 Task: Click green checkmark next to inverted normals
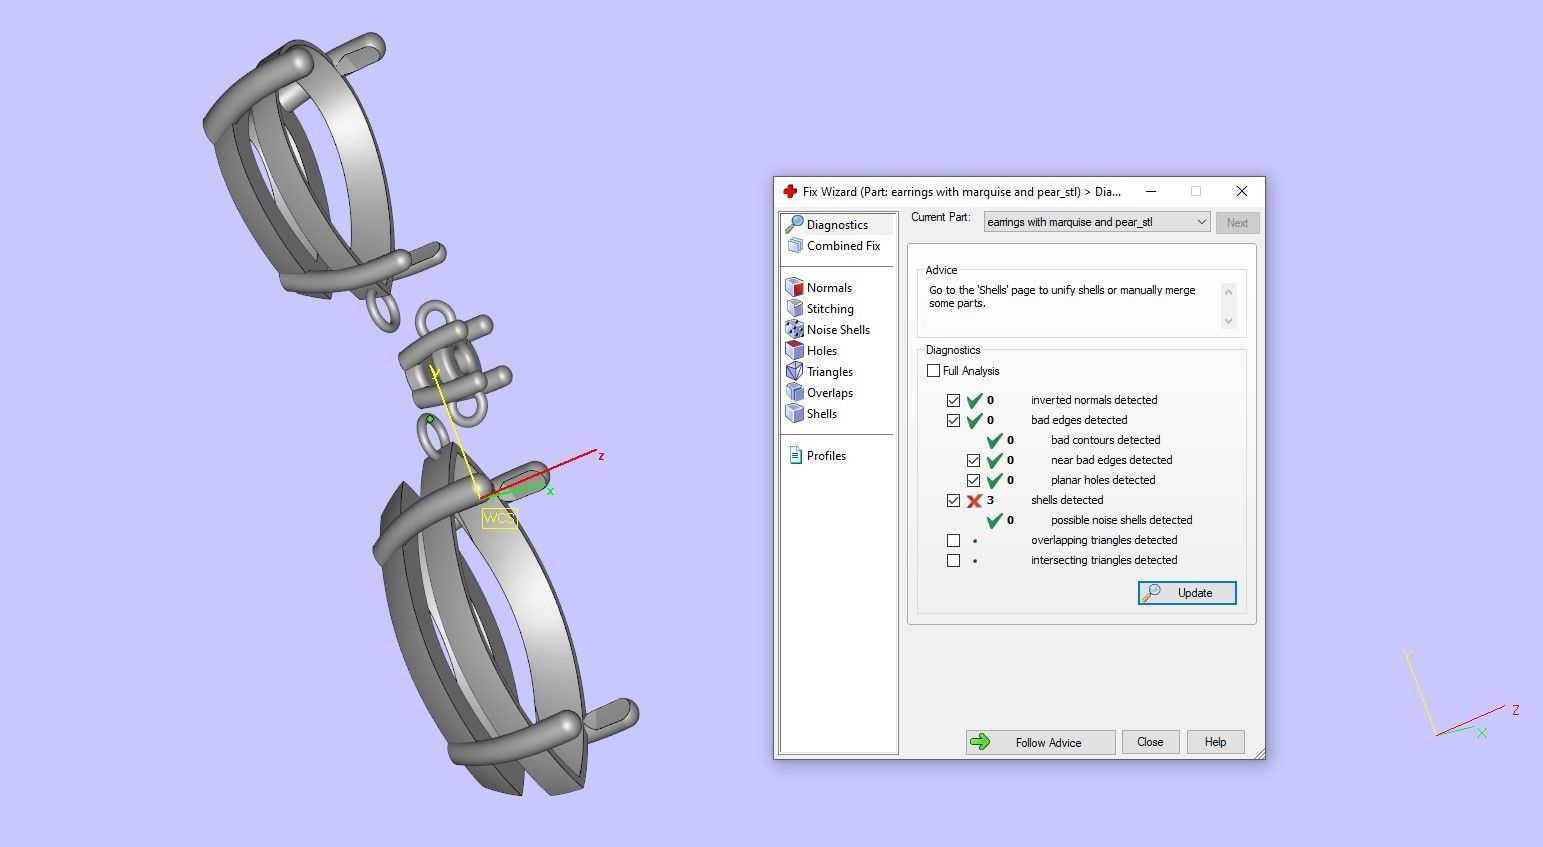click(975, 400)
